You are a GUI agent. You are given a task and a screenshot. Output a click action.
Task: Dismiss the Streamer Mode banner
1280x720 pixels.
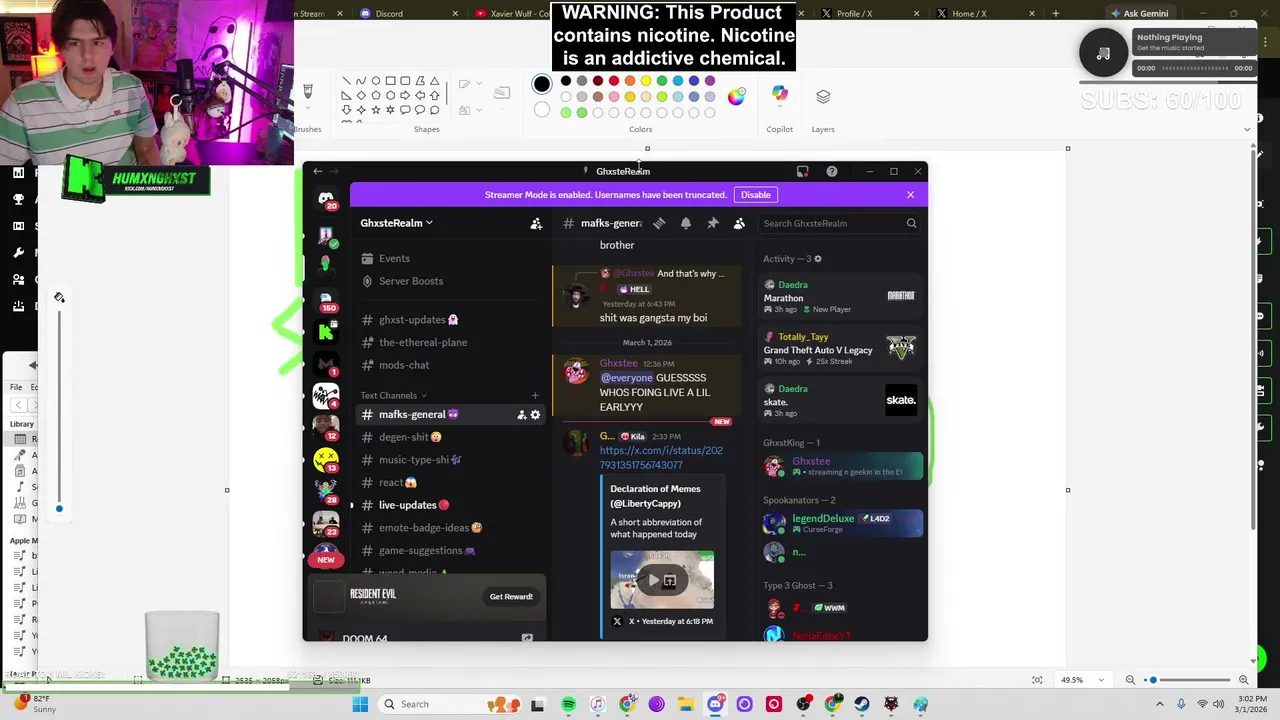(x=910, y=195)
